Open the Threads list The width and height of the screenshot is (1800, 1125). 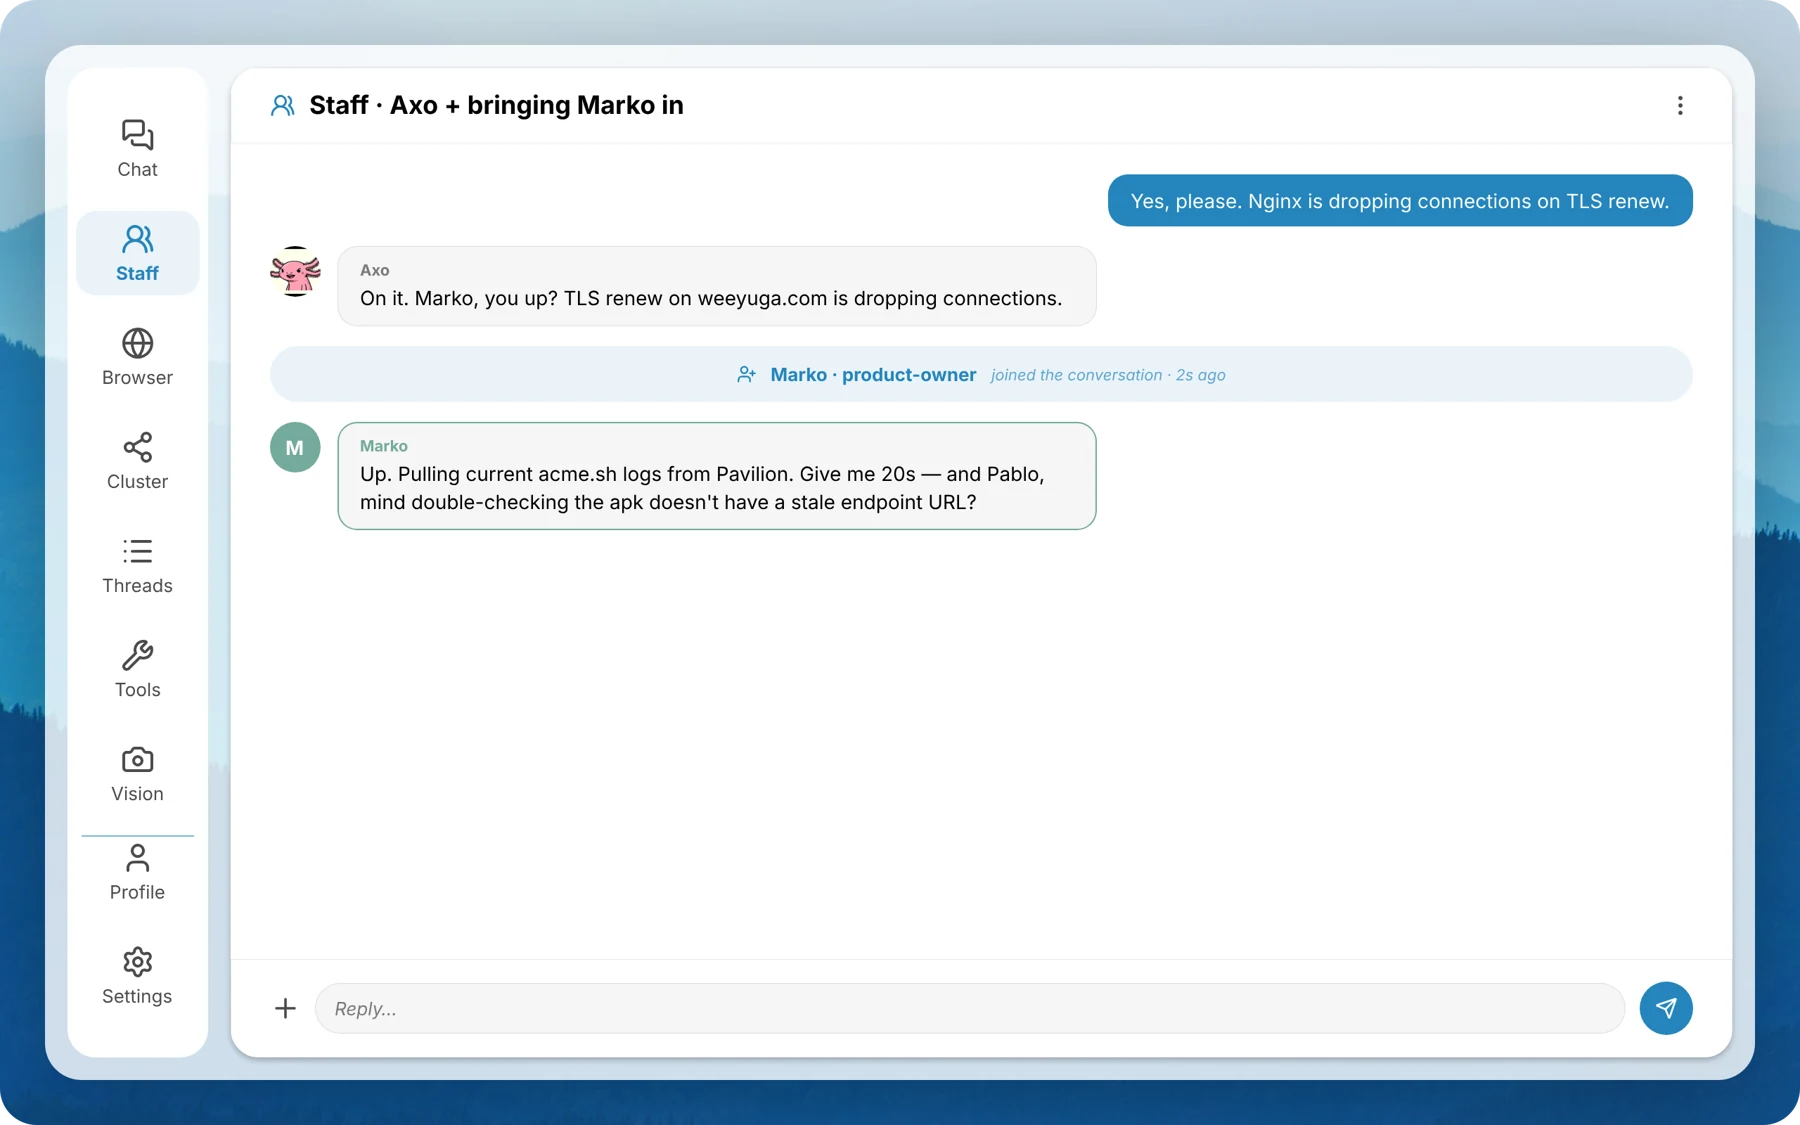pyautogui.click(x=137, y=565)
